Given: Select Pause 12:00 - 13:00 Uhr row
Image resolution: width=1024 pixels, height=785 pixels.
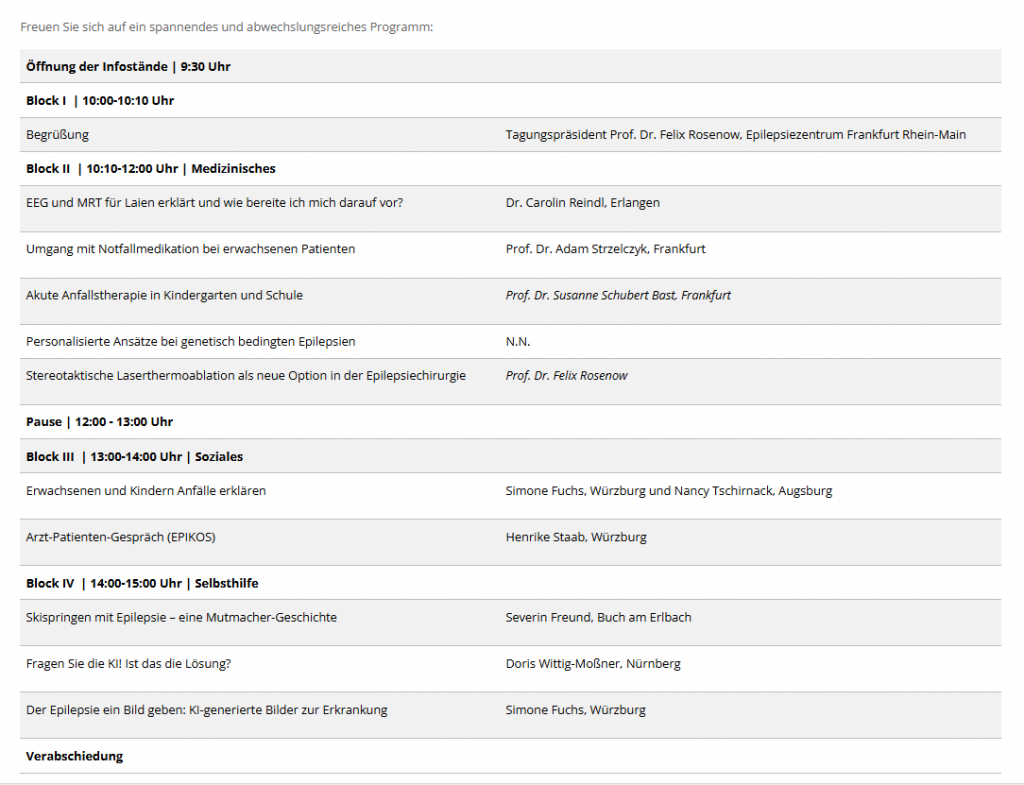Looking at the screenshot, I should point(510,422).
